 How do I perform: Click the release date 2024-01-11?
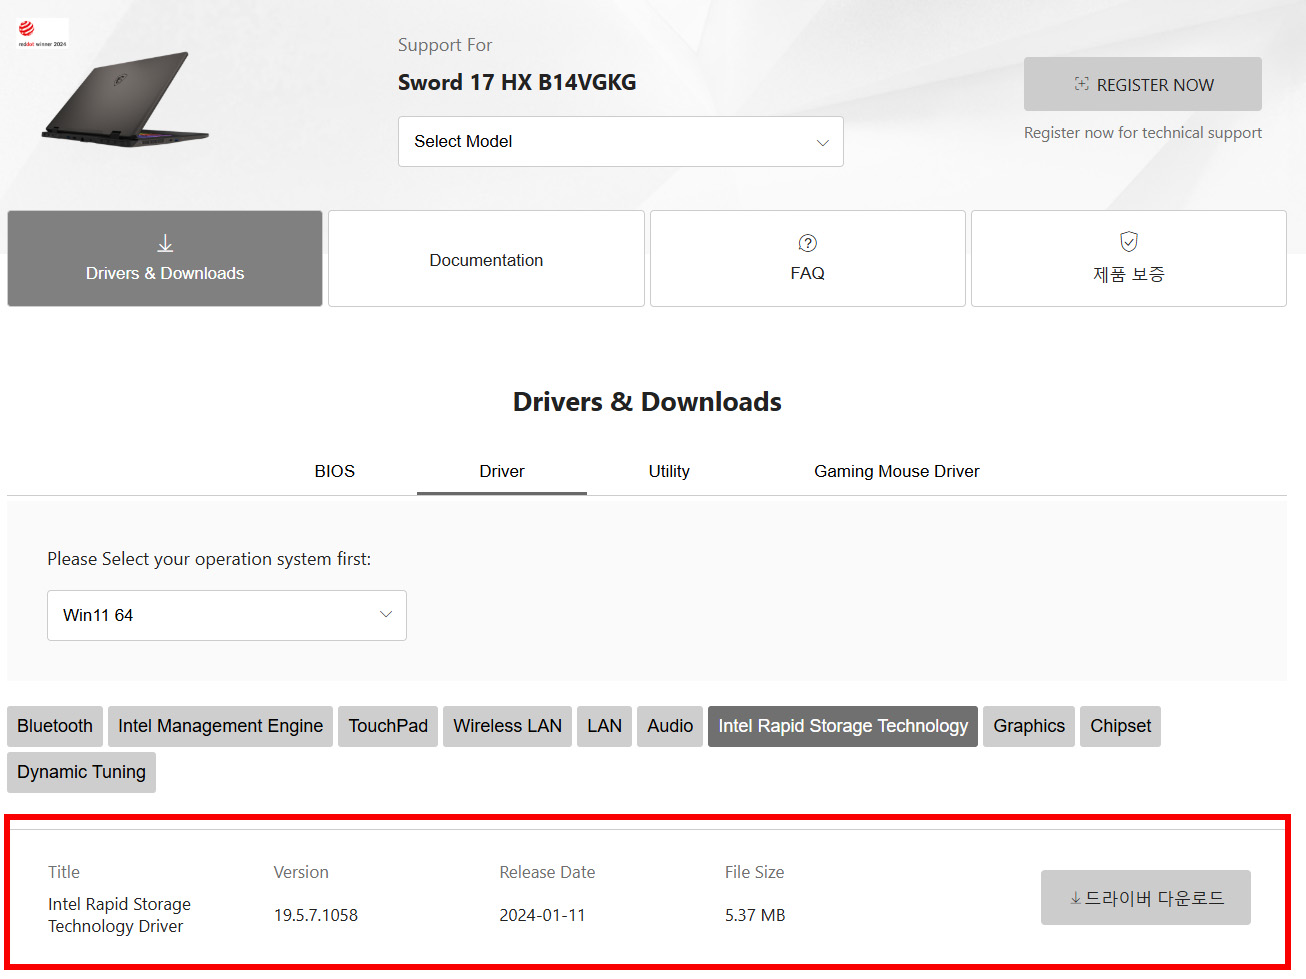(542, 915)
